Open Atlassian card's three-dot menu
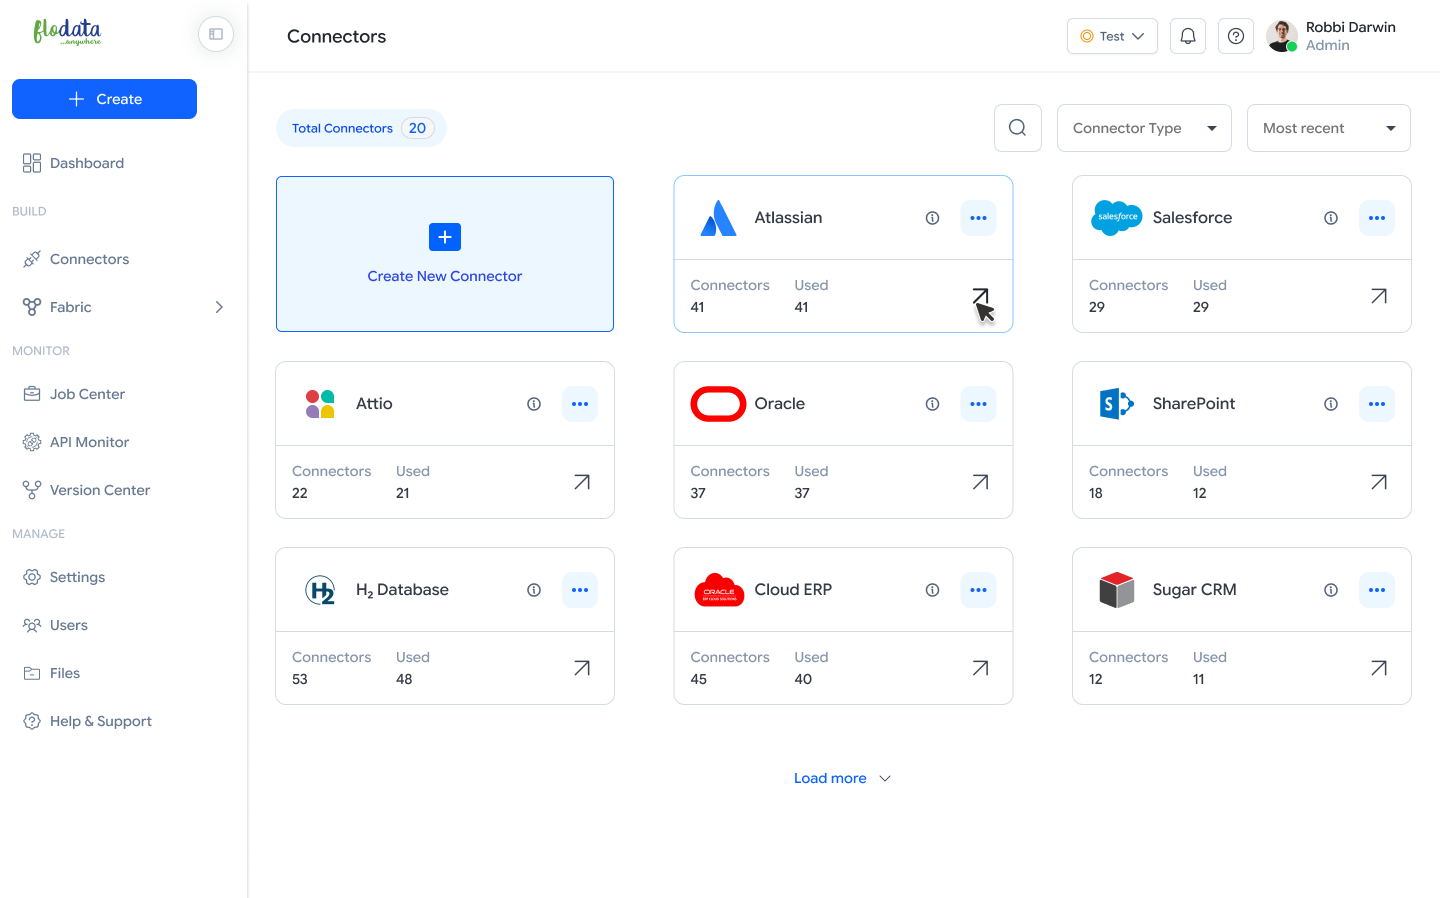 [x=978, y=218]
